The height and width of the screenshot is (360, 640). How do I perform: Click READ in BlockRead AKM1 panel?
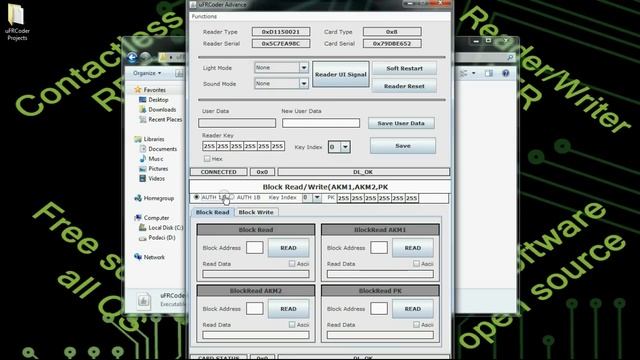[x=413, y=248]
